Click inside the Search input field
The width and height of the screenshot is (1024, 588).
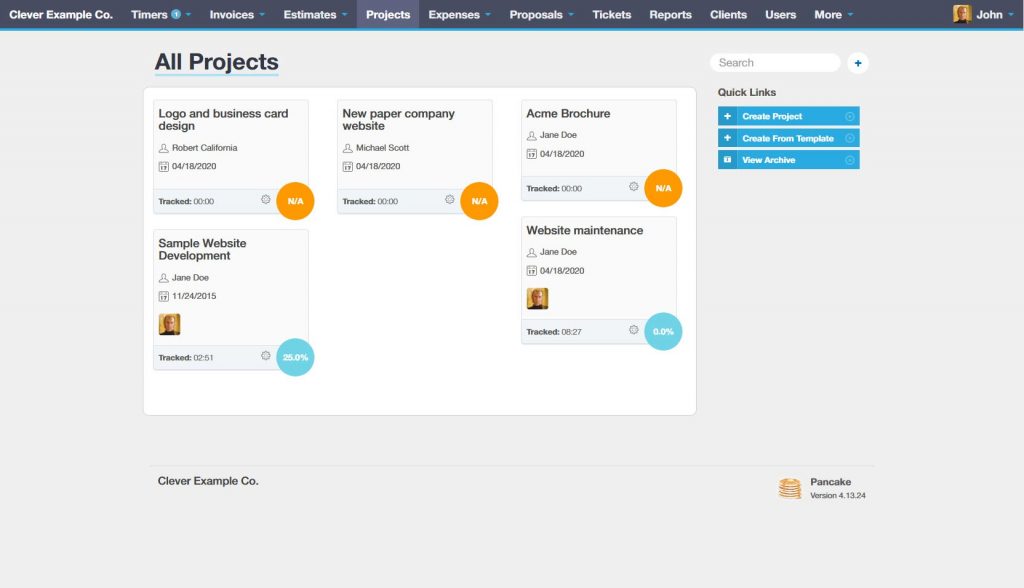pyautogui.click(x=775, y=62)
